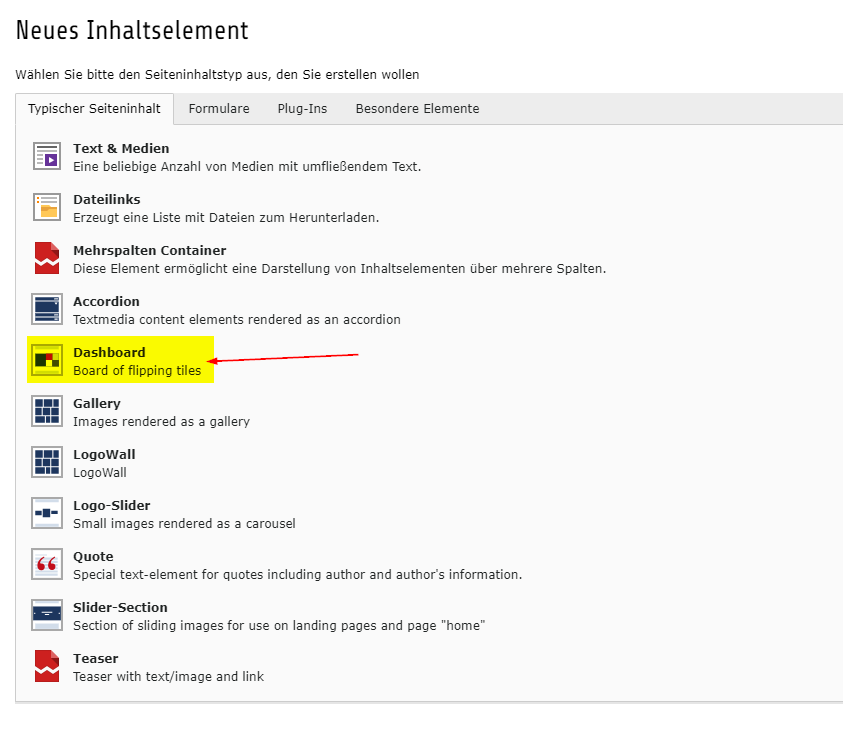The width and height of the screenshot is (843, 751).
Task: Click the Quote quotation marks icon
Action: tap(47, 565)
